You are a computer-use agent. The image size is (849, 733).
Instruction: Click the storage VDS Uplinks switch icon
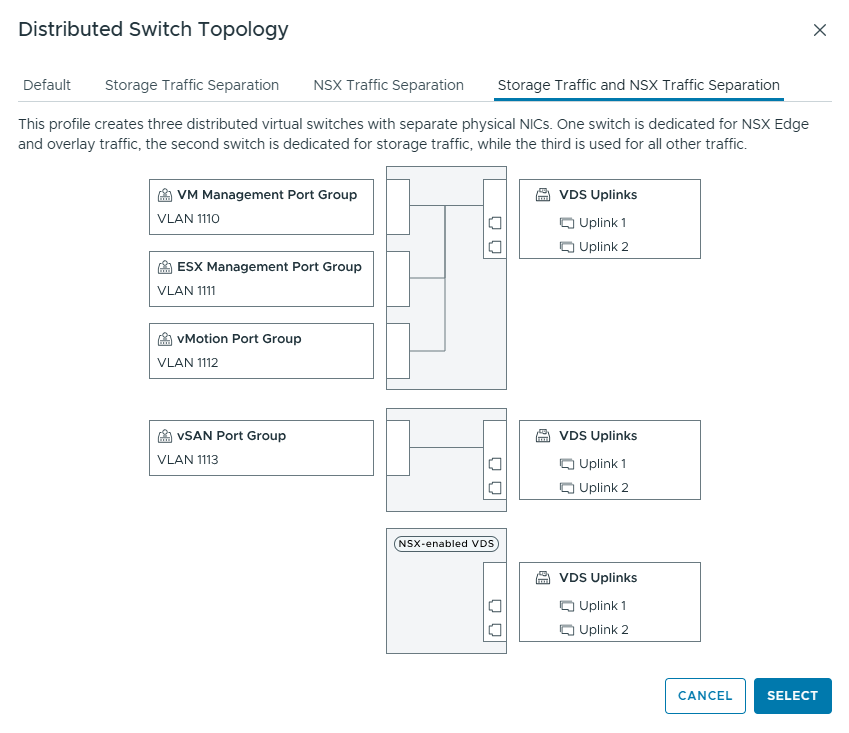pos(543,436)
